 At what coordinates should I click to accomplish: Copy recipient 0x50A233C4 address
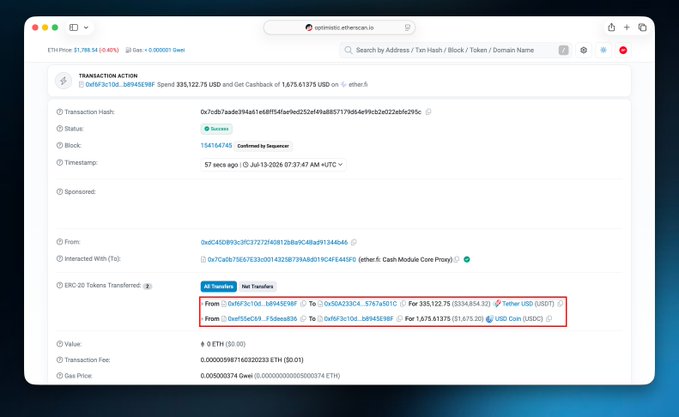tap(403, 304)
